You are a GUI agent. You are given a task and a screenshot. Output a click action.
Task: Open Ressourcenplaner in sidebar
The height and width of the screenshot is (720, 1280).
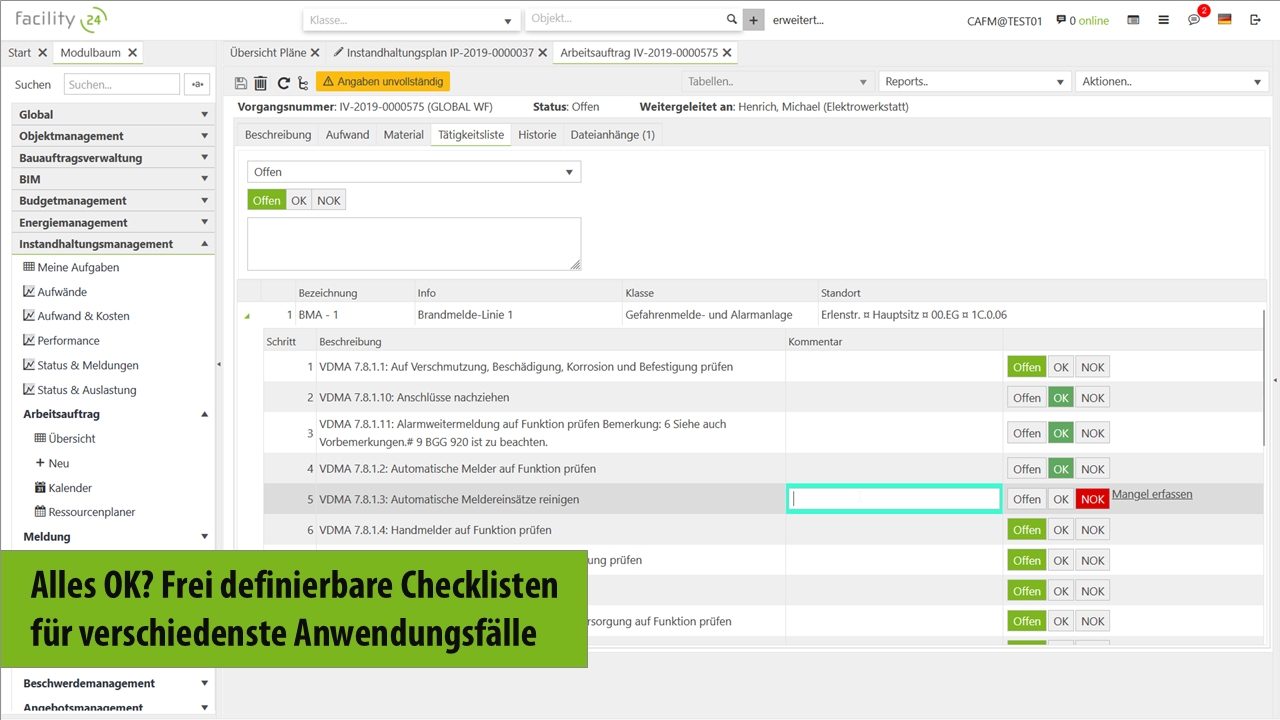[x=85, y=512]
